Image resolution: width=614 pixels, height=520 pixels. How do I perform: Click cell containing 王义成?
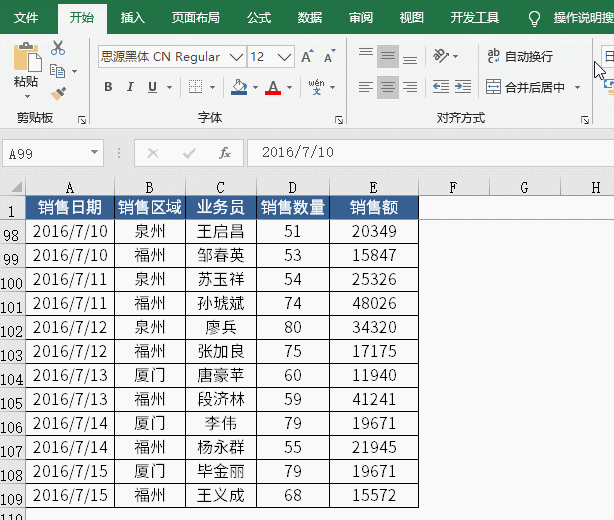pos(221,495)
